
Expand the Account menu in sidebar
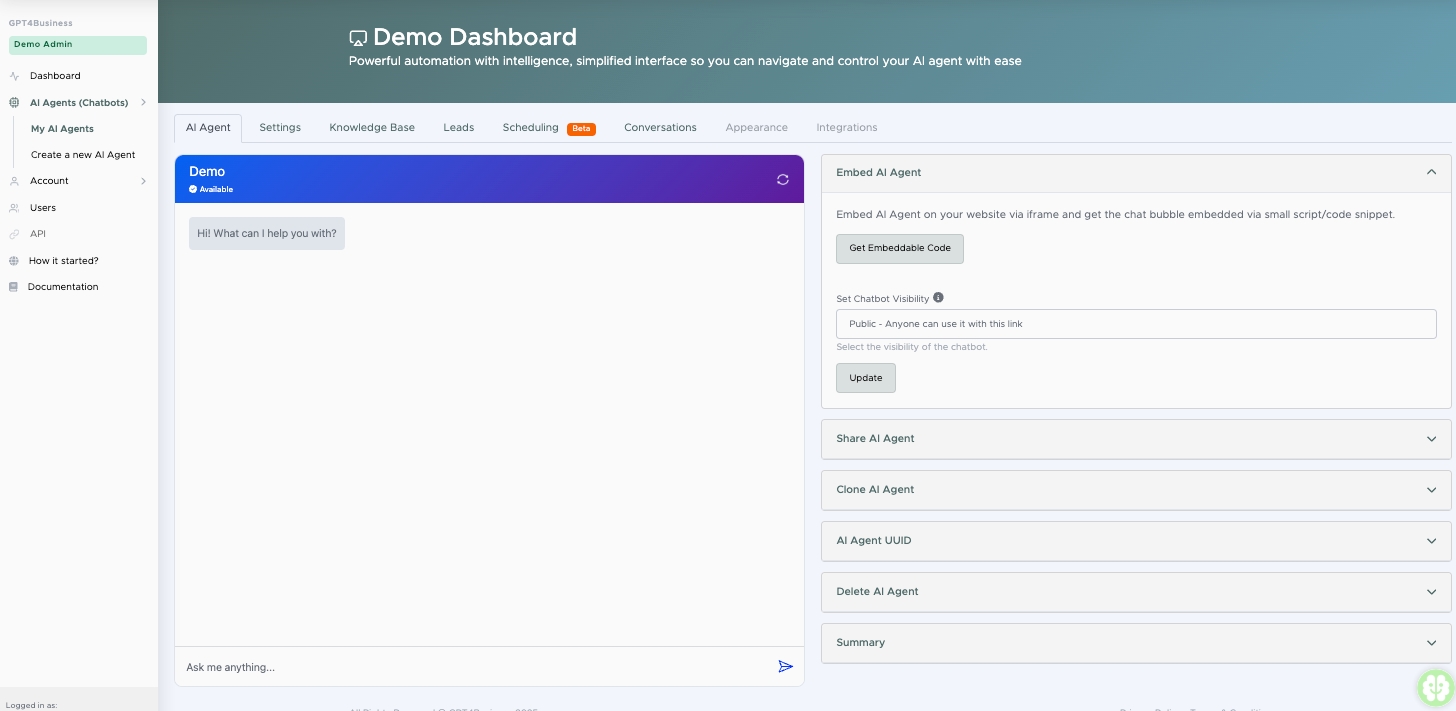78,181
